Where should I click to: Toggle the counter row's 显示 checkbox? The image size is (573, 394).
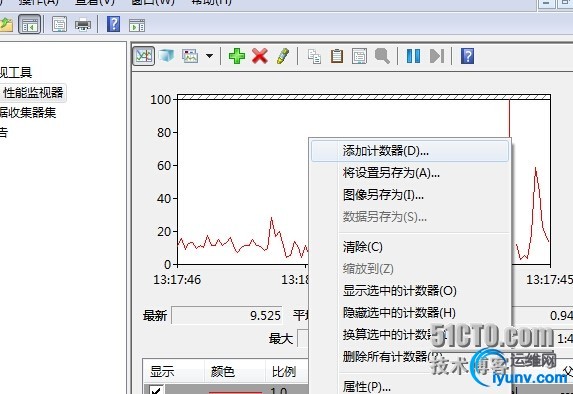[x=156, y=390]
